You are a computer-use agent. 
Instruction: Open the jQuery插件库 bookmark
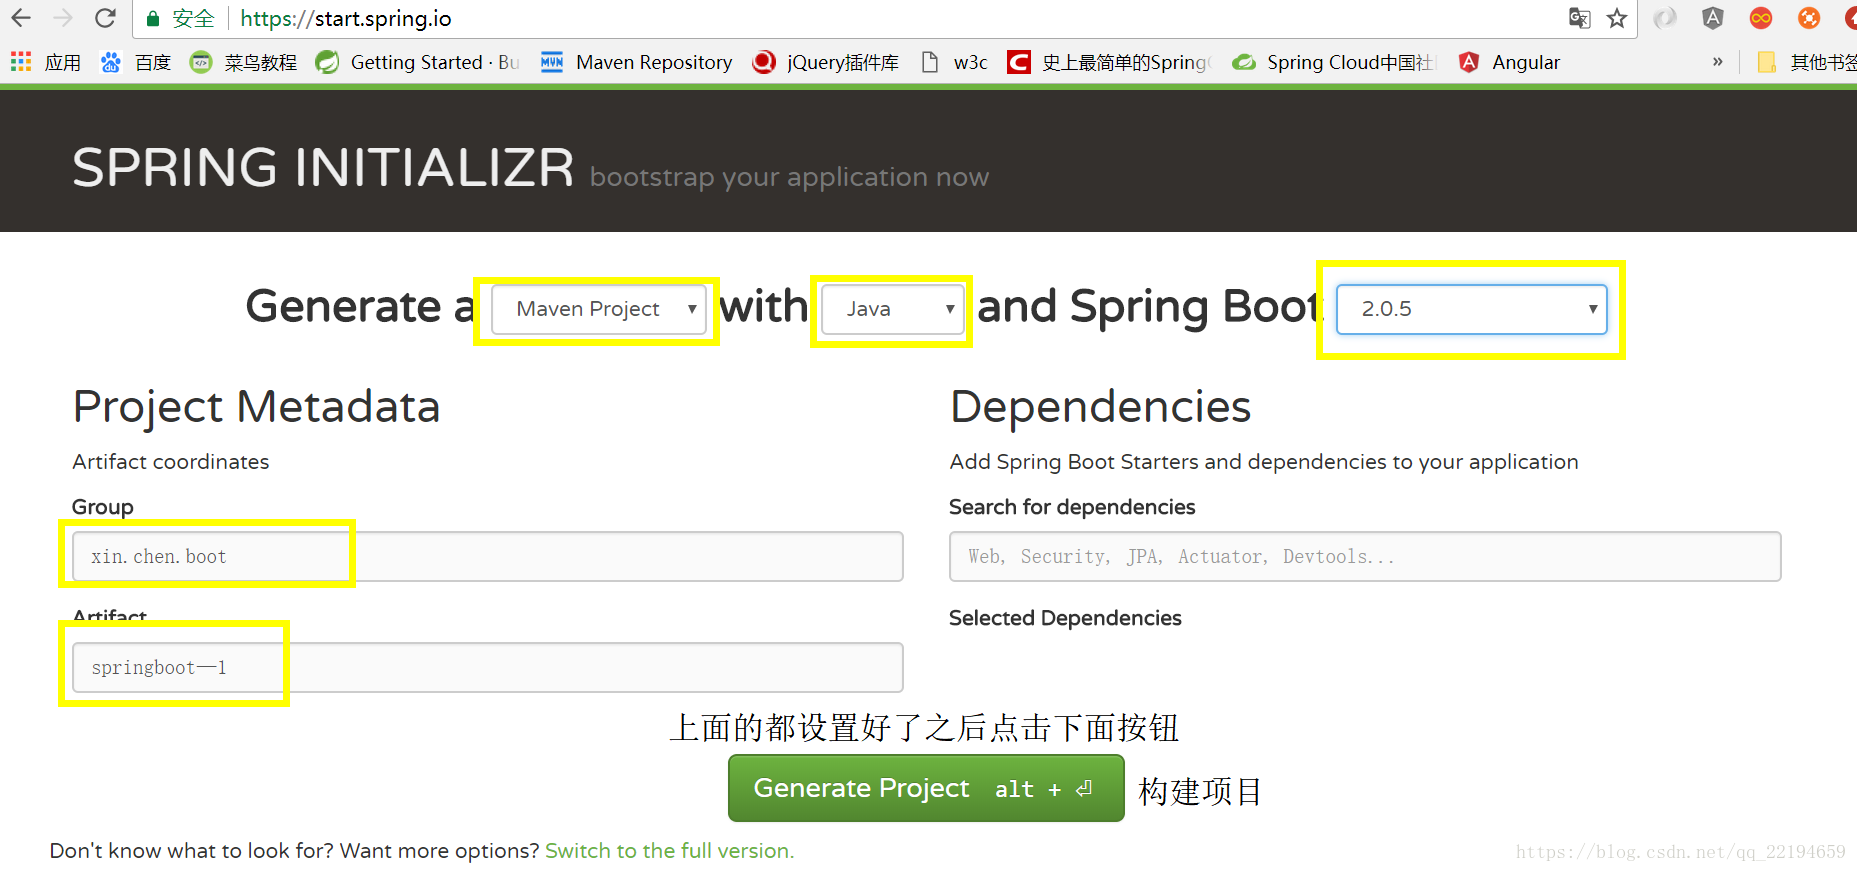826,62
